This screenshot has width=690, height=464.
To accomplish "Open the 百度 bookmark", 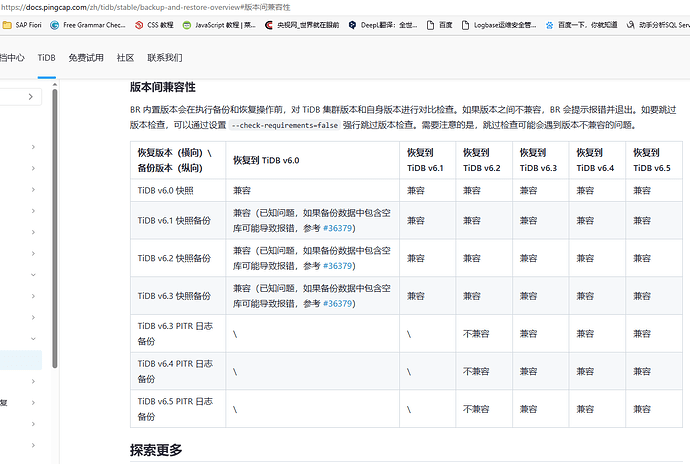I will (x=440, y=25).
